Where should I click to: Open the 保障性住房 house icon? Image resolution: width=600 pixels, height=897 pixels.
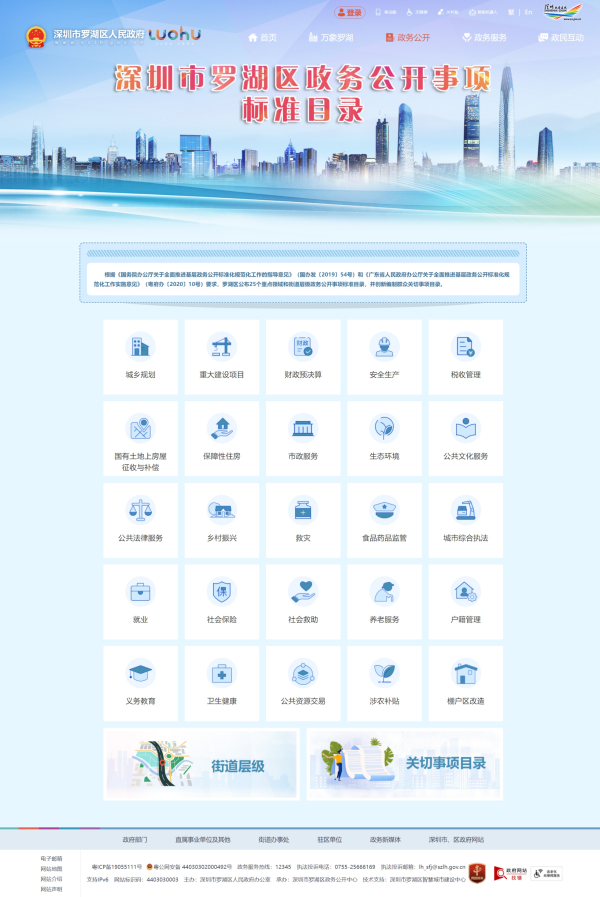[x=221, y=429]
